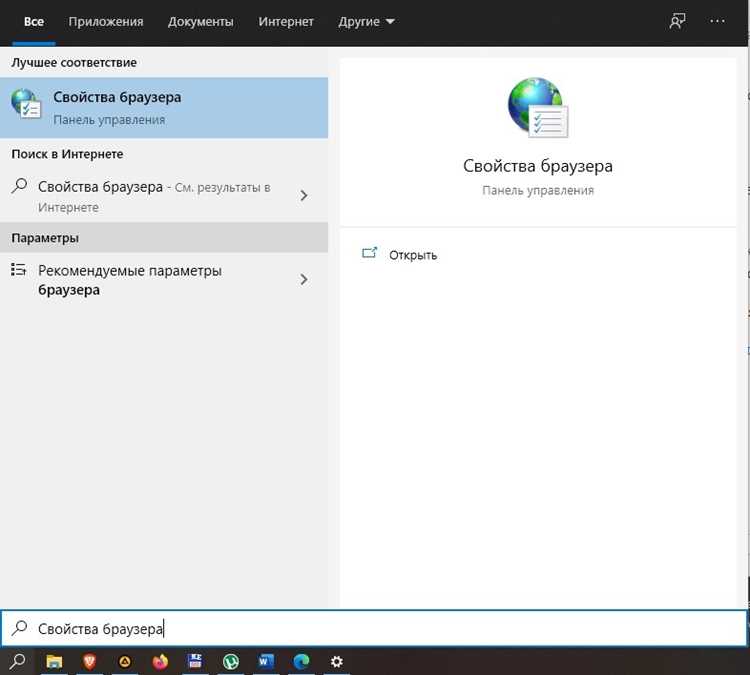Open Settings gear on taskbar
The height and width of the screenshot is (675, 750).
337,662
